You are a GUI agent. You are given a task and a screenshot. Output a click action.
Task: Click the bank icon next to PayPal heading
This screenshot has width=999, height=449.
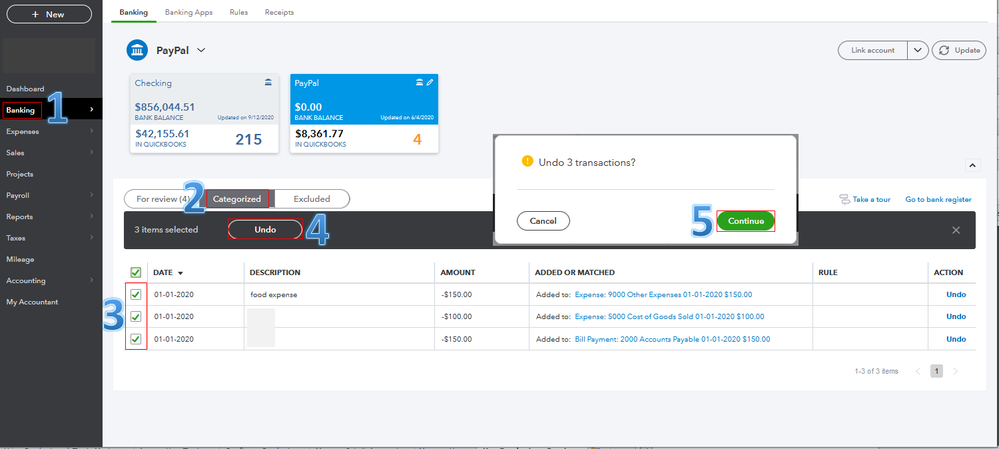point(137,50)
